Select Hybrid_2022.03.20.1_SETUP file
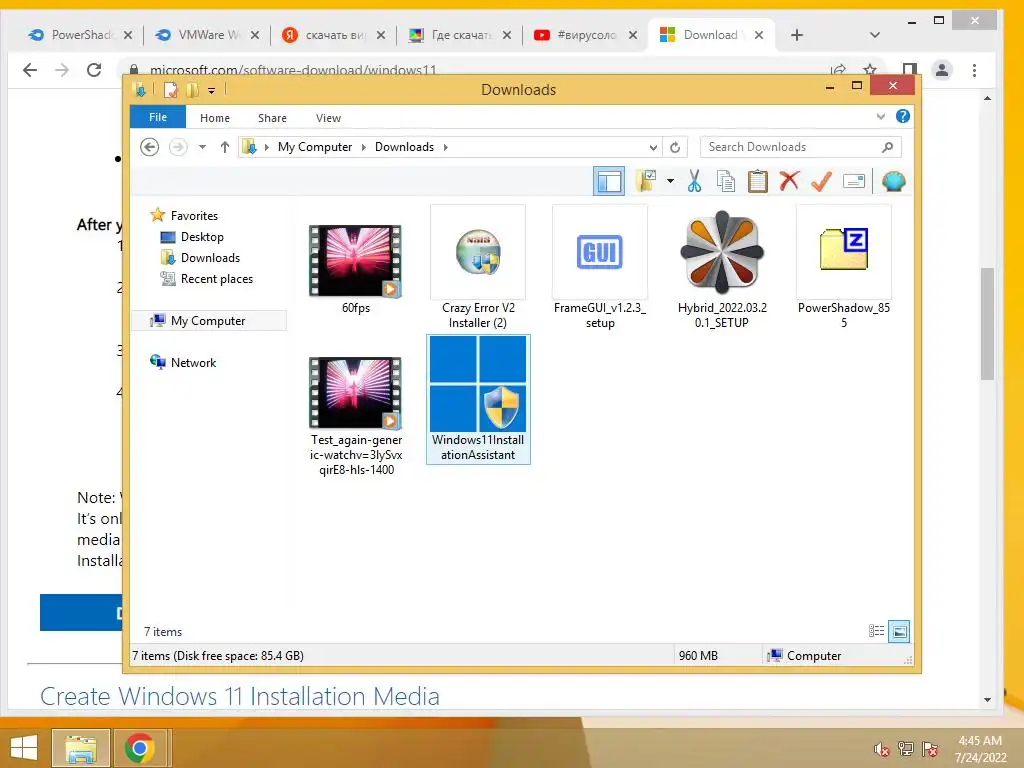Image resolution: width=1024 pixels, height=768 pixels. (722, 268)
